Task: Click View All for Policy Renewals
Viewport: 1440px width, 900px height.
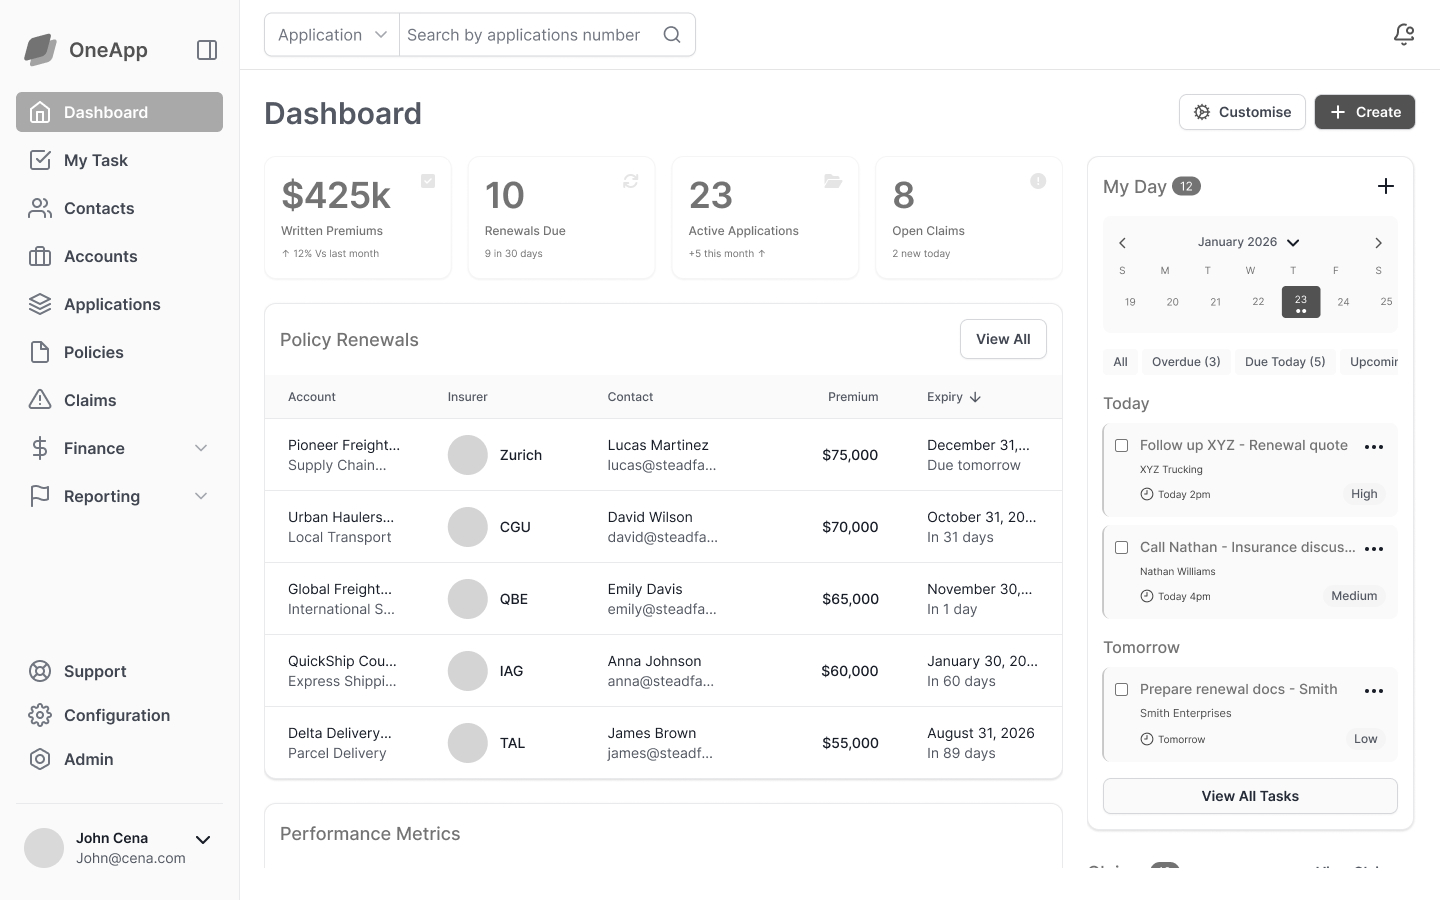Action: (1003, 339)
